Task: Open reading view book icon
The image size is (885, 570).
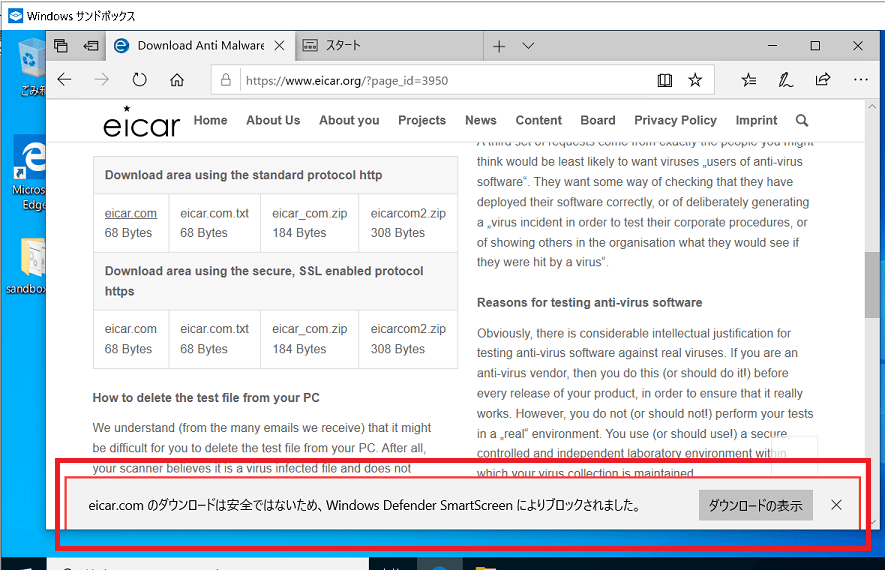Action: click(665, 80)
